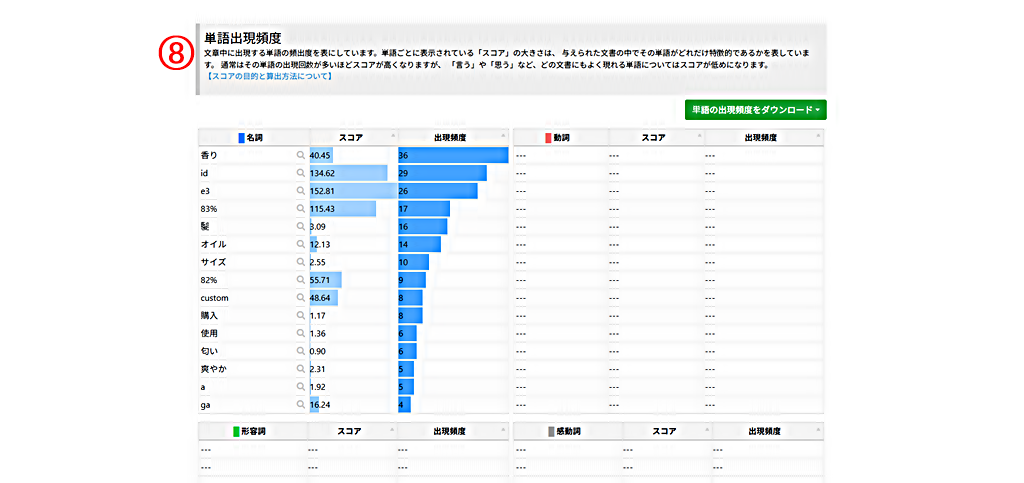Image resolution: width=1024 pixels, height=483 pixels.
Task: Click the score value 16.24
Action: tap(320, 405)
